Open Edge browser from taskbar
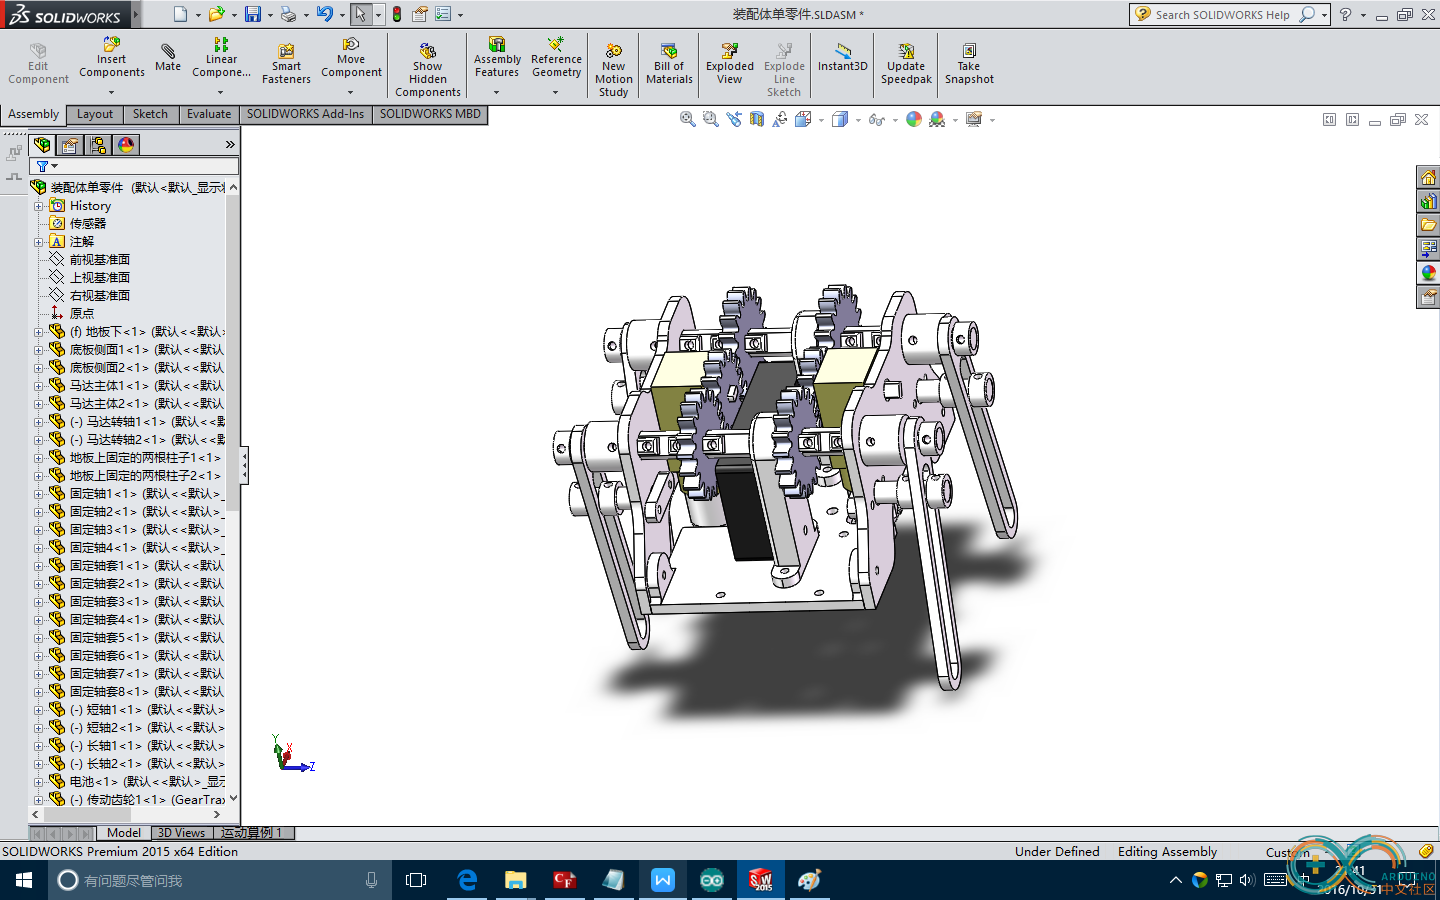The image size is (1440, 900). click(x=467, y=880)
